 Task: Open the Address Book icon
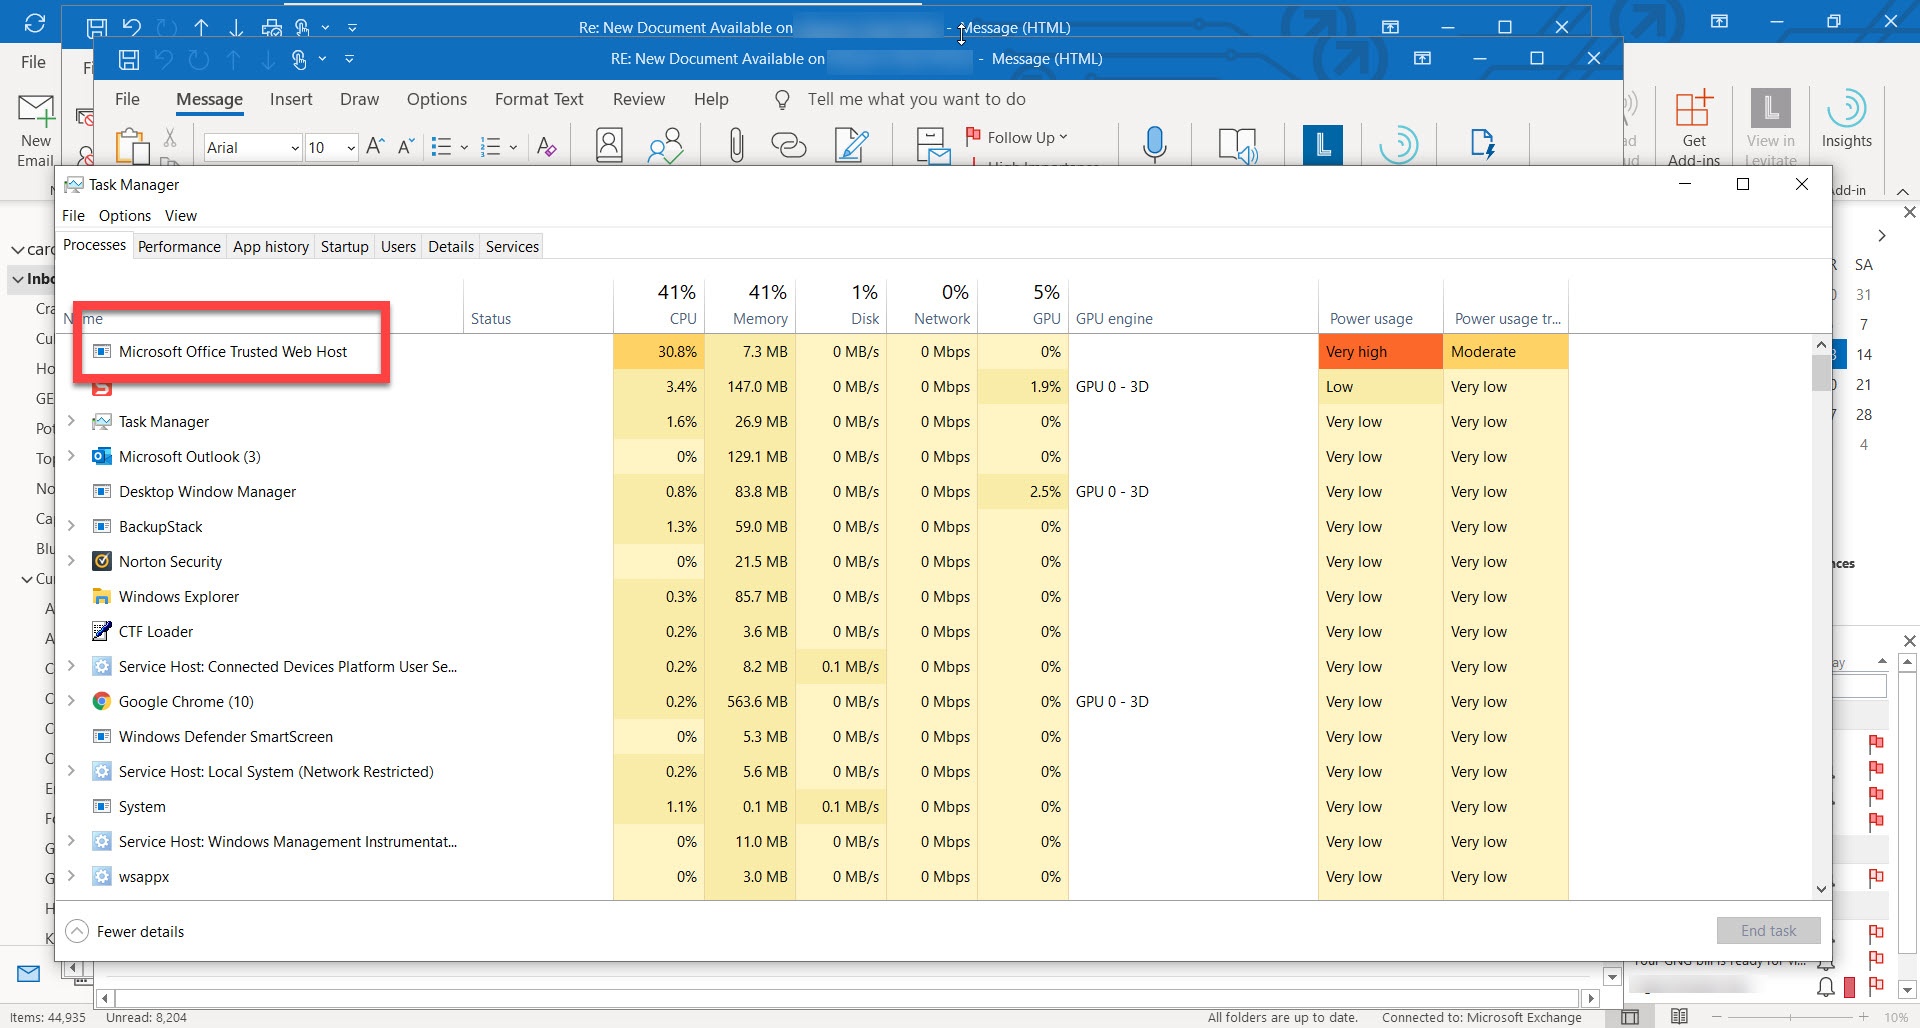click(609, 145)
